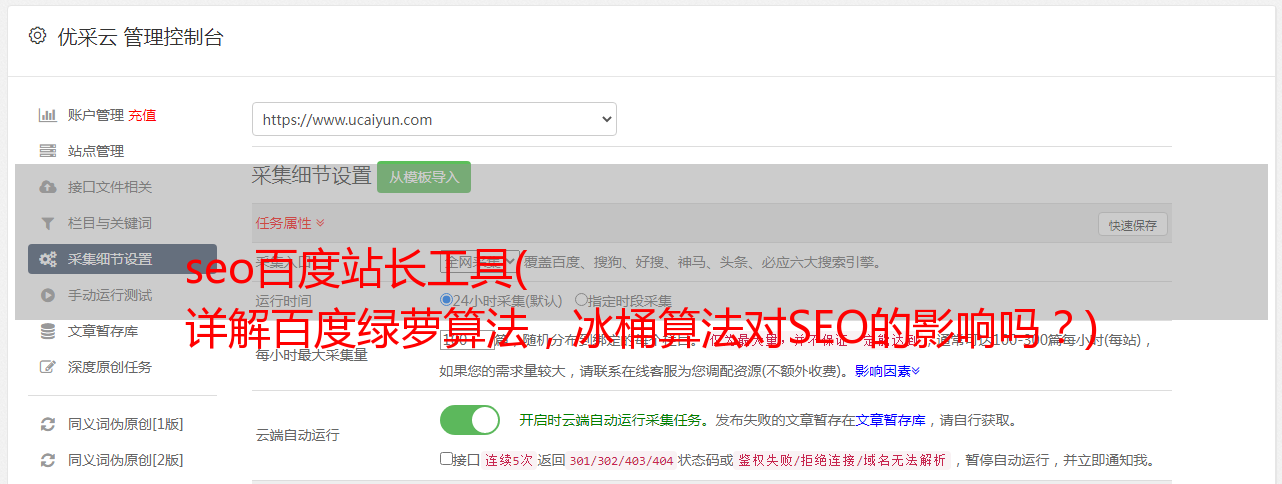
Task: Open 文章暂存库 in the sidebar
Action: tap(103, 331)
